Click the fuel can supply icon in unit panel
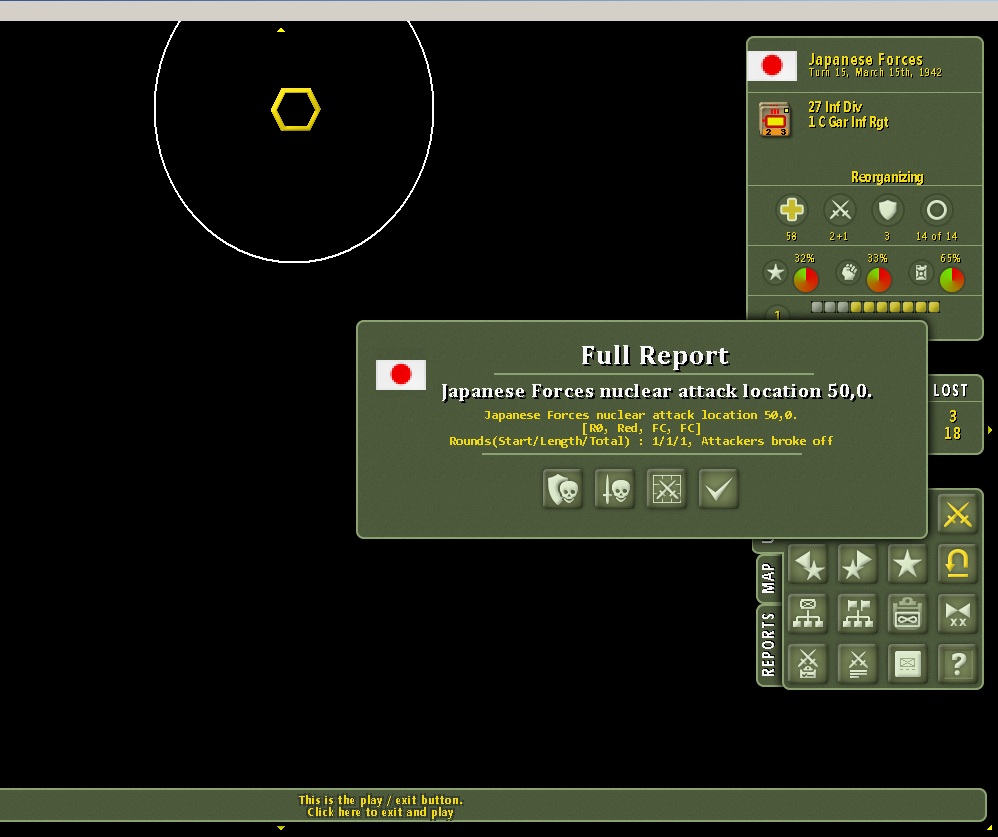998x837 pixels. (921, 273)
